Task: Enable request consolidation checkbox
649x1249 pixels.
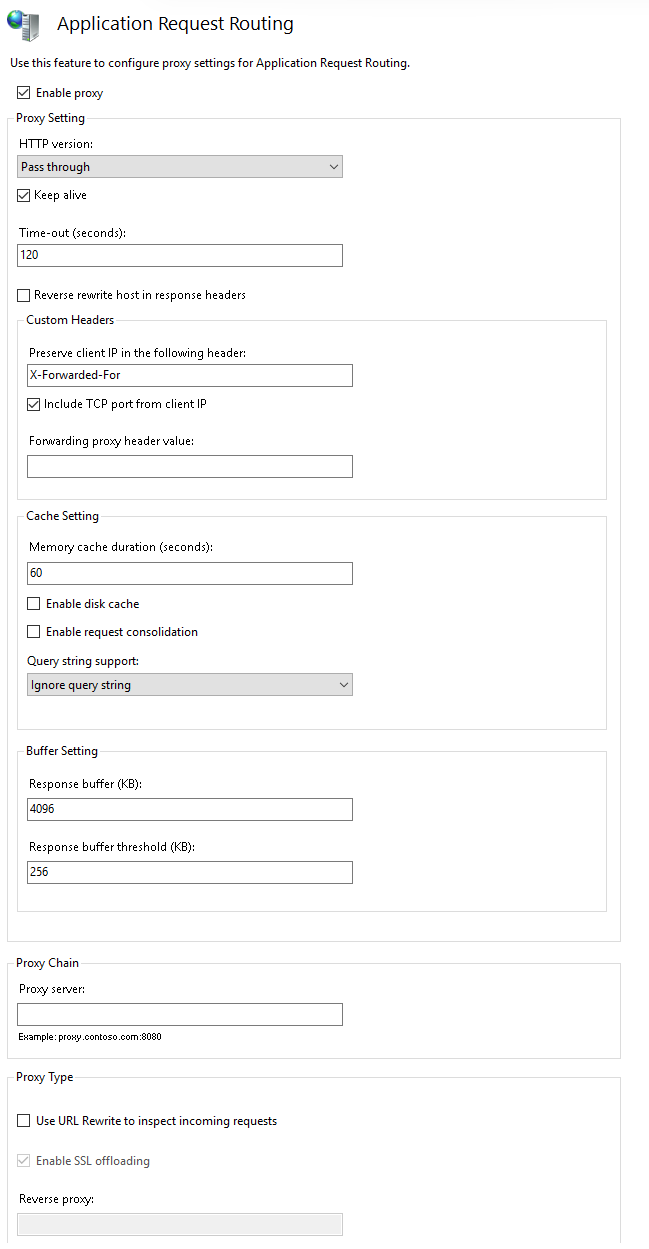Action: (35, 632)
